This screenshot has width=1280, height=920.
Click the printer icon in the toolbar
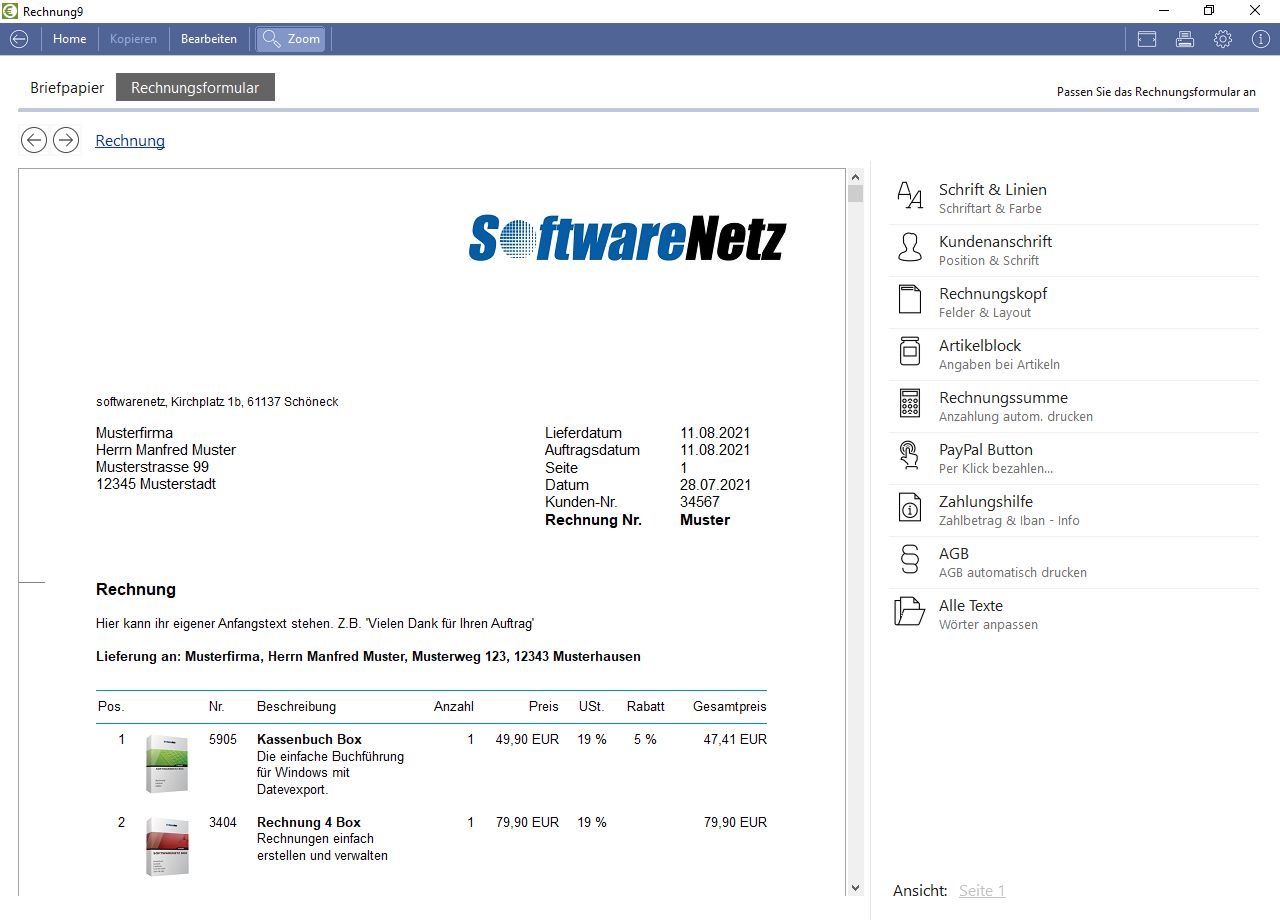pyautogui.click(x=1185, y=39)
